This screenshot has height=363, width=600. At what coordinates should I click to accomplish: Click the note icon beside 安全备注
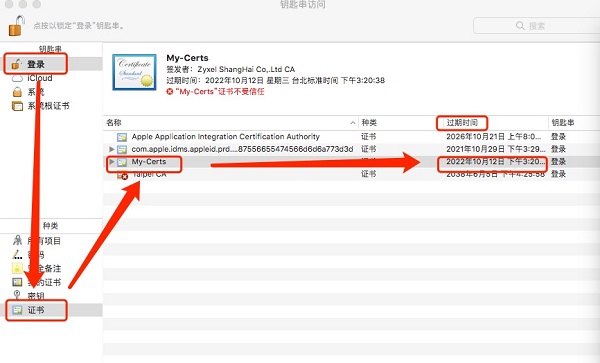tap(17, 268)
